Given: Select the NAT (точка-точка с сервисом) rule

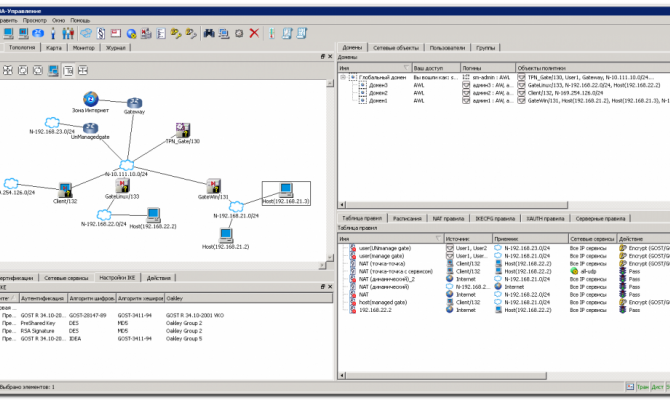Looking at the screenshot, I should click(x=396, y=271).
